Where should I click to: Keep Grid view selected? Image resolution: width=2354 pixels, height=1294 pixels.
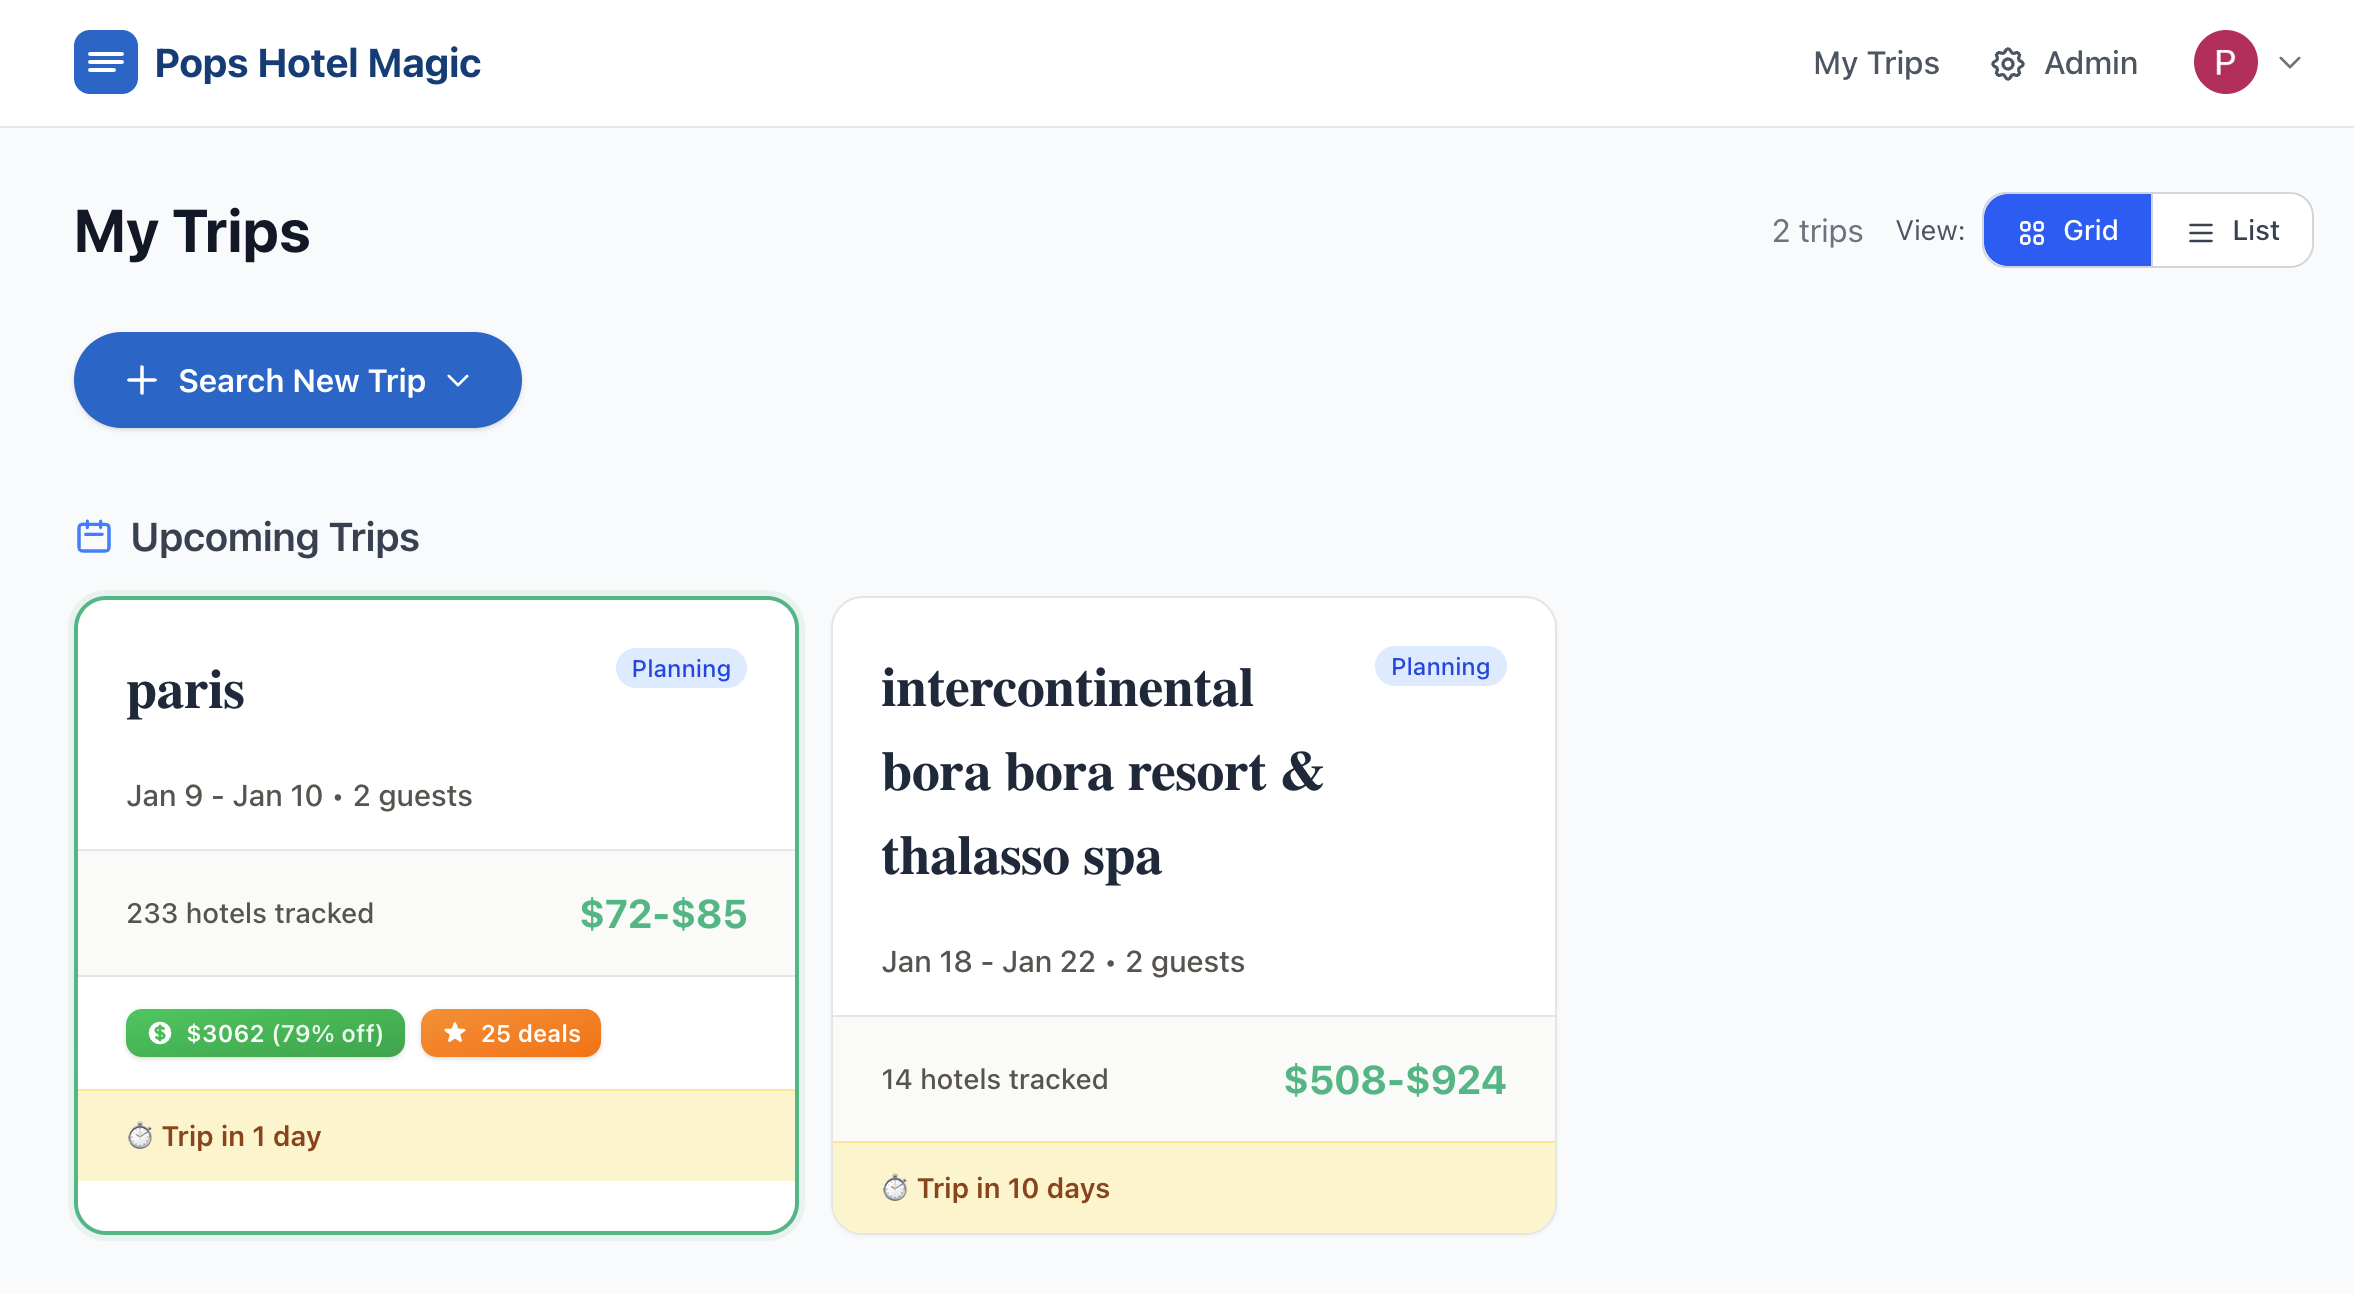point(2067,229)
